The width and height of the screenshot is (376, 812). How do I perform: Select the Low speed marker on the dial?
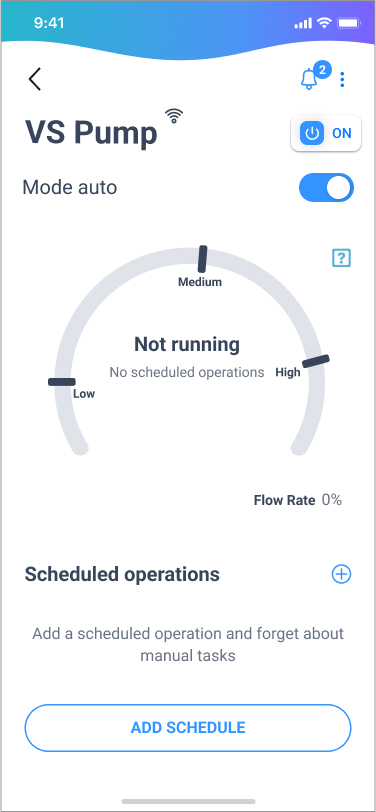tap(62, 382)
